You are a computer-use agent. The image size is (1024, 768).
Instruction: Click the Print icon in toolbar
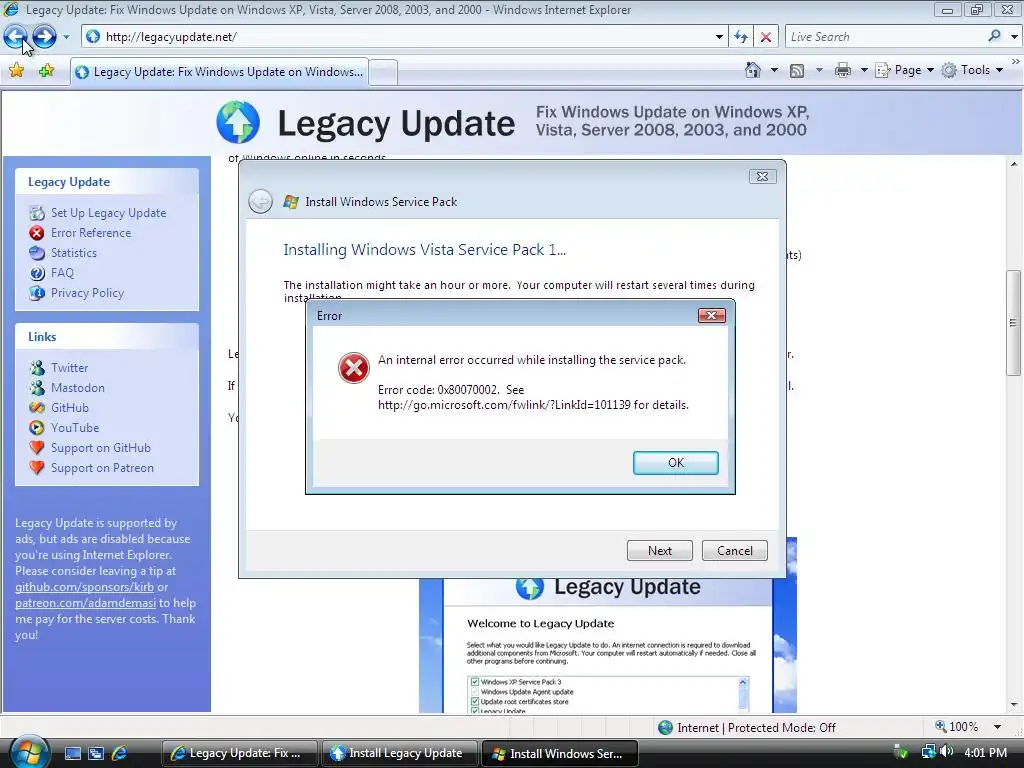(843, 71)
